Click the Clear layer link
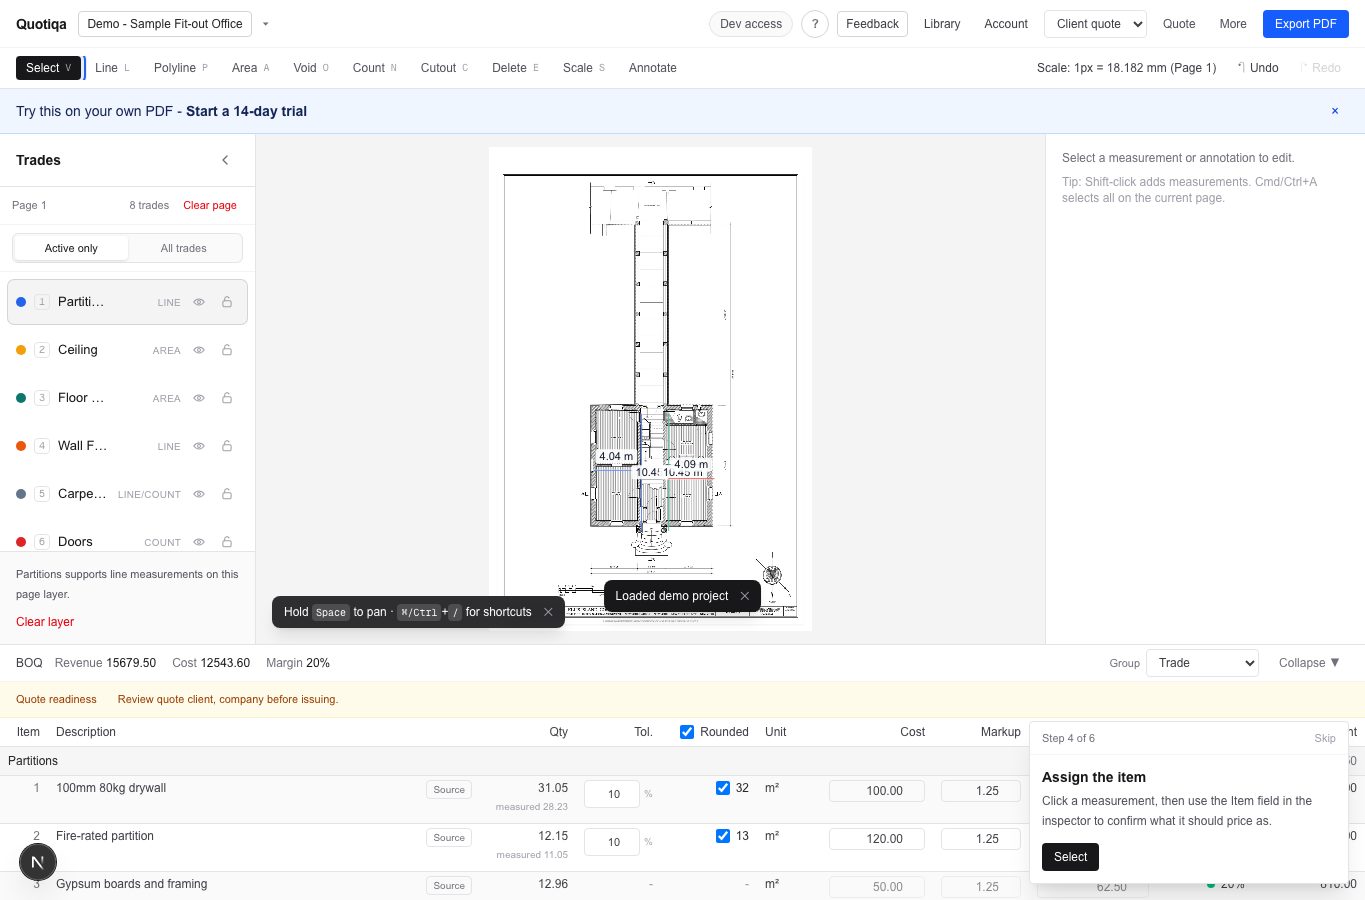The height and width of the screenshot is (900, 1365). point(45,622)
